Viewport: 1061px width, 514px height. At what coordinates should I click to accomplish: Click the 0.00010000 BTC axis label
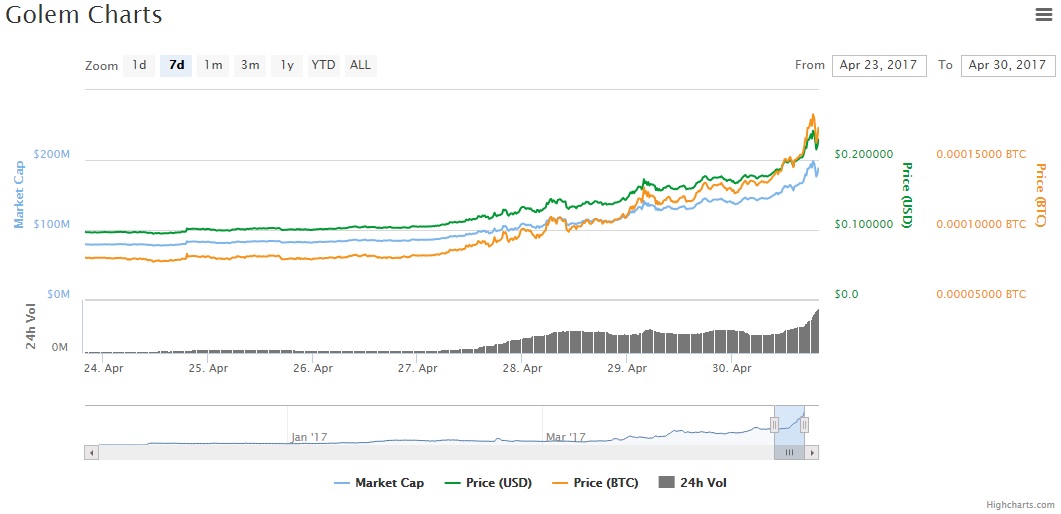[x=981, y=224]
